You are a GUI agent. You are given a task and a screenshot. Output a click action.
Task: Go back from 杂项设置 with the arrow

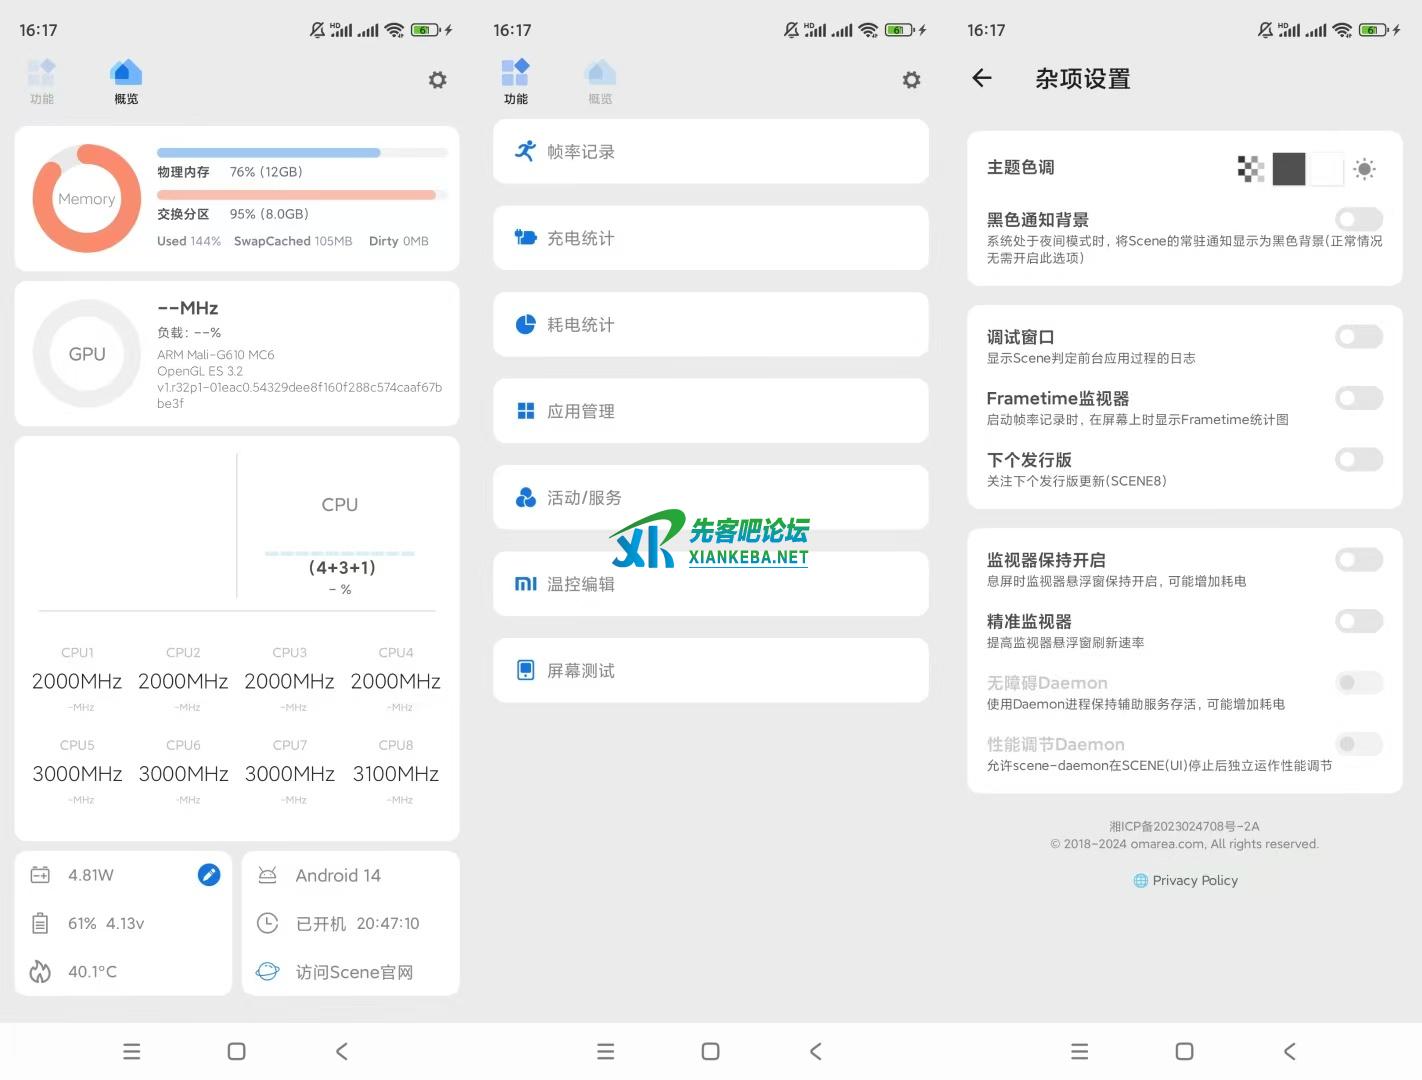pos(981,79)
